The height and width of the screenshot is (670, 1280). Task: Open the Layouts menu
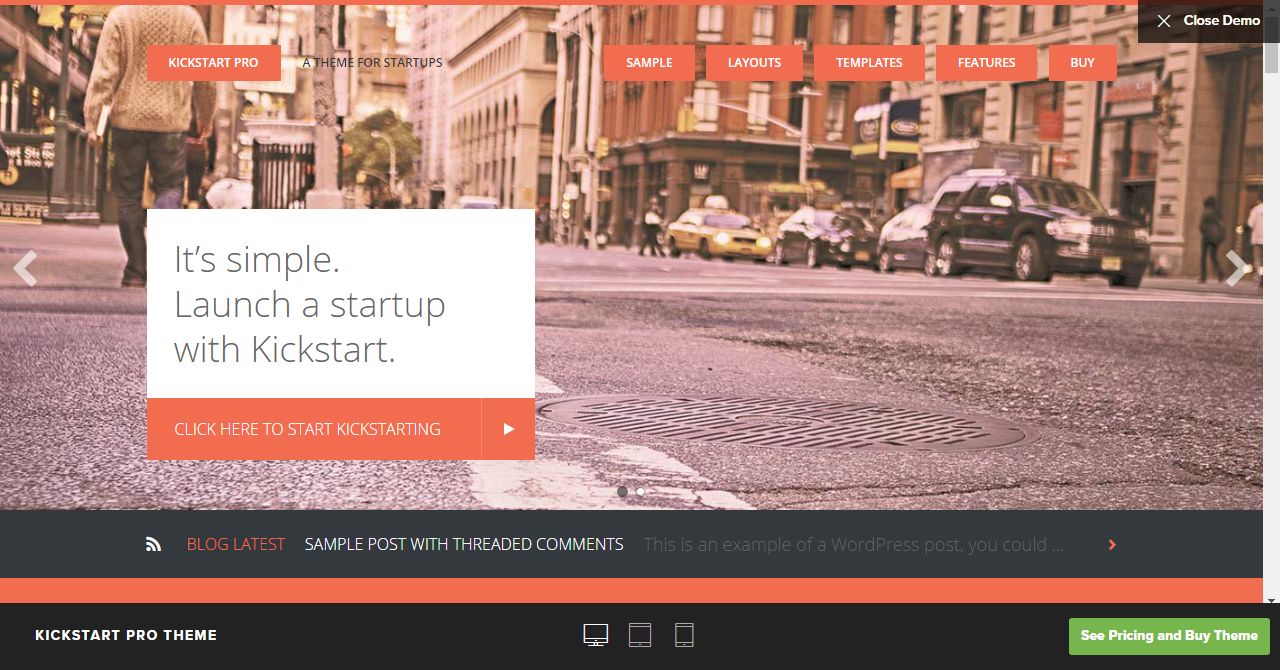(x=754, y=62)
